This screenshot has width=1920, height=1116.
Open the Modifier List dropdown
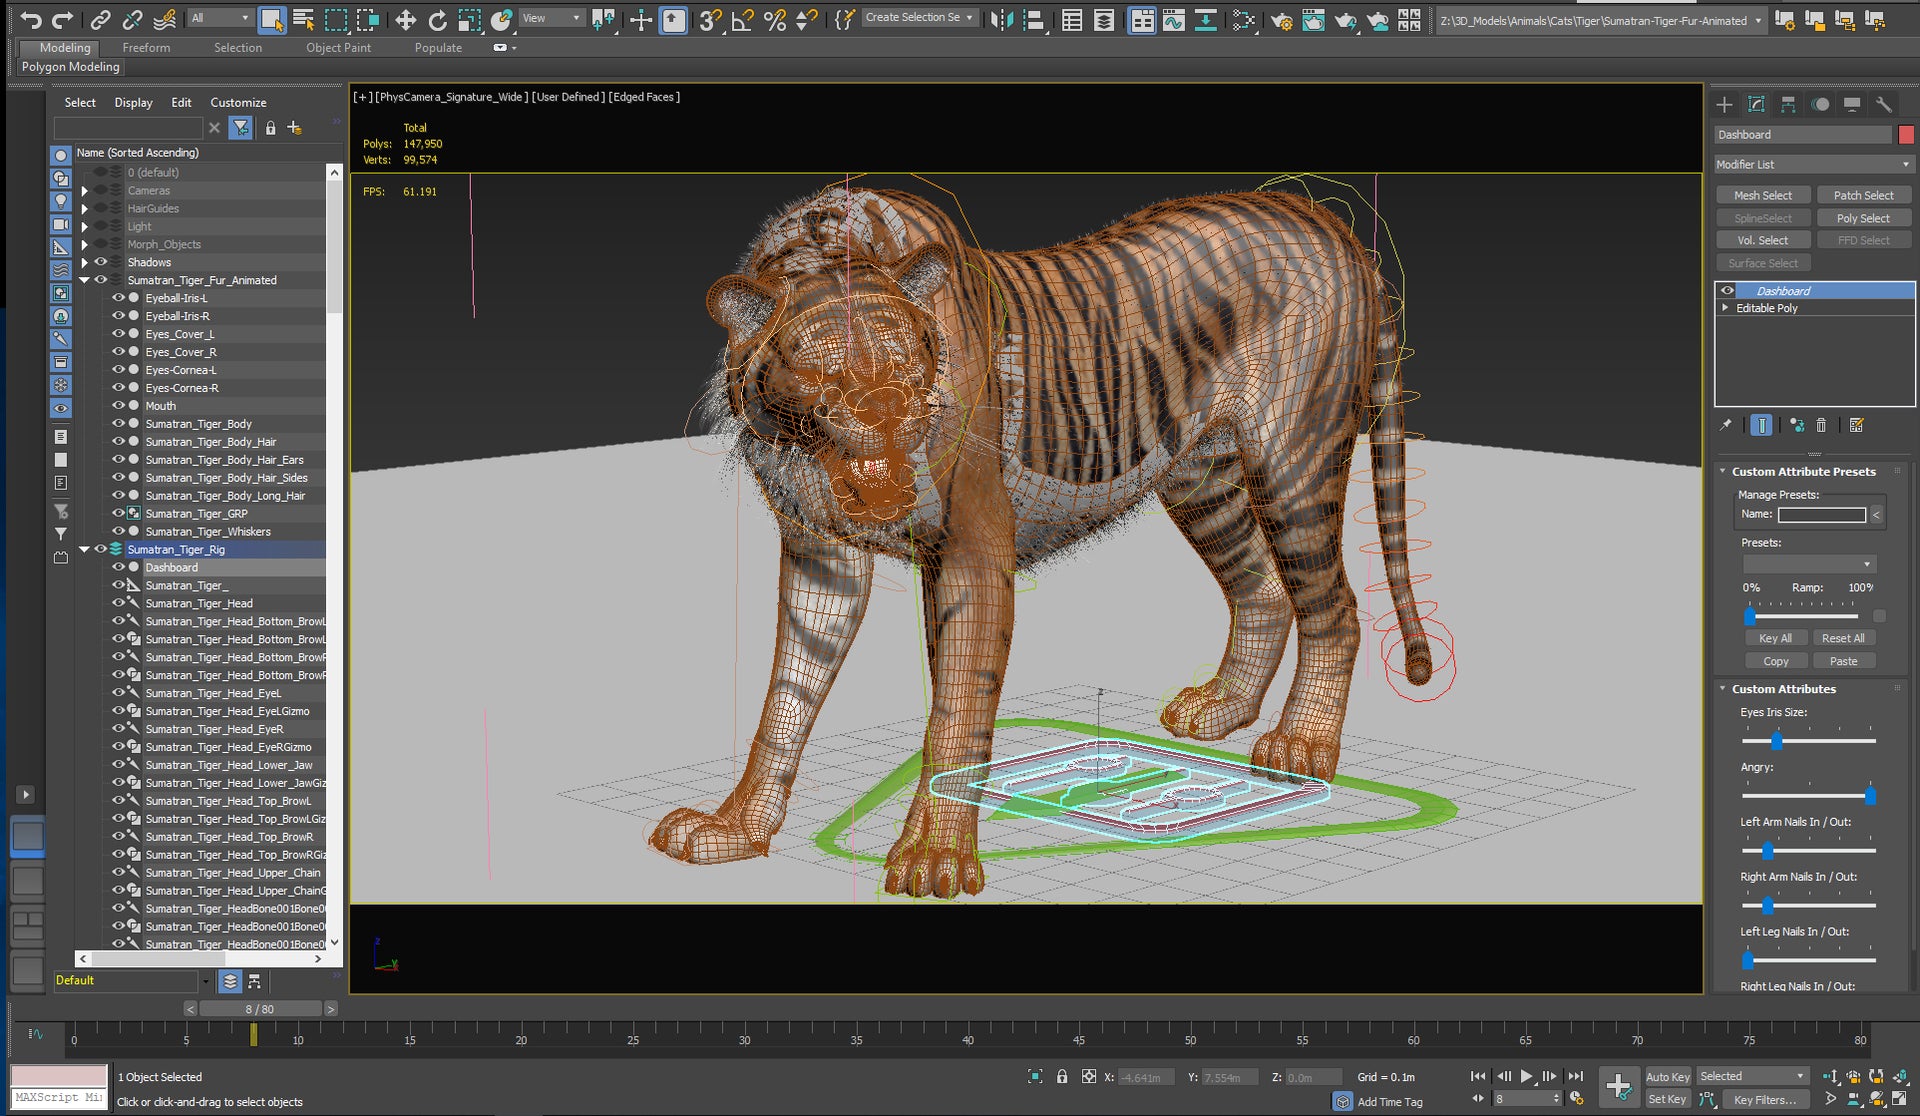1903,164
